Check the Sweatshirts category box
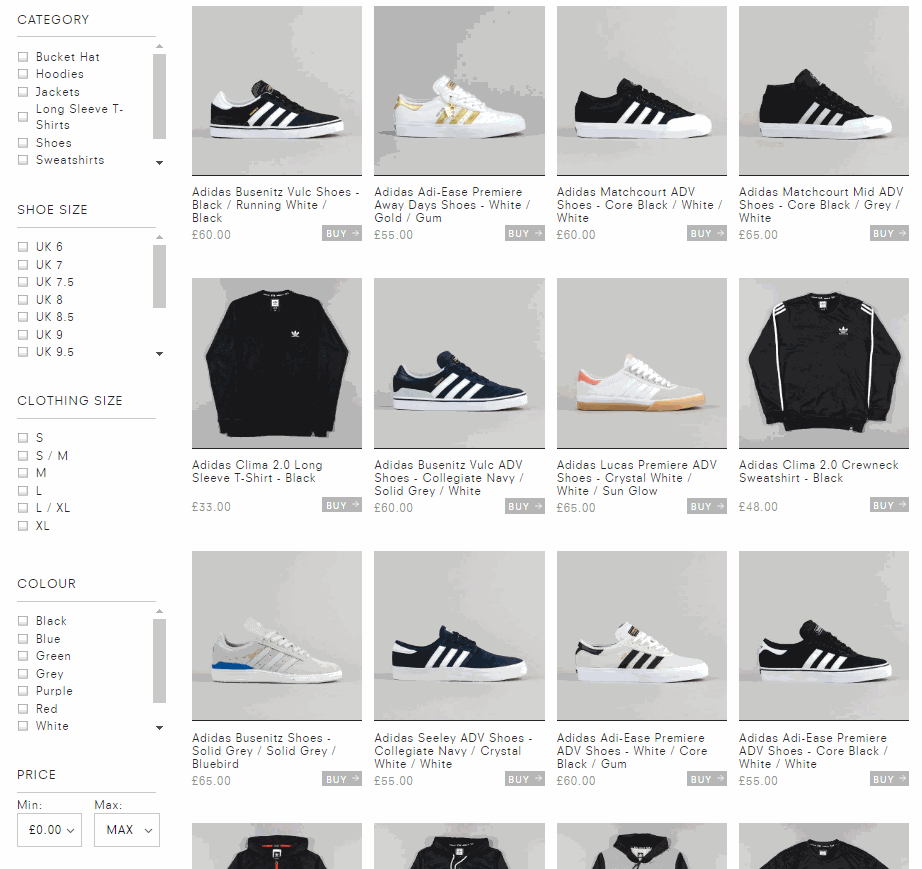Image resolution: width=922 pixels, height=869 pixels. 23,160
